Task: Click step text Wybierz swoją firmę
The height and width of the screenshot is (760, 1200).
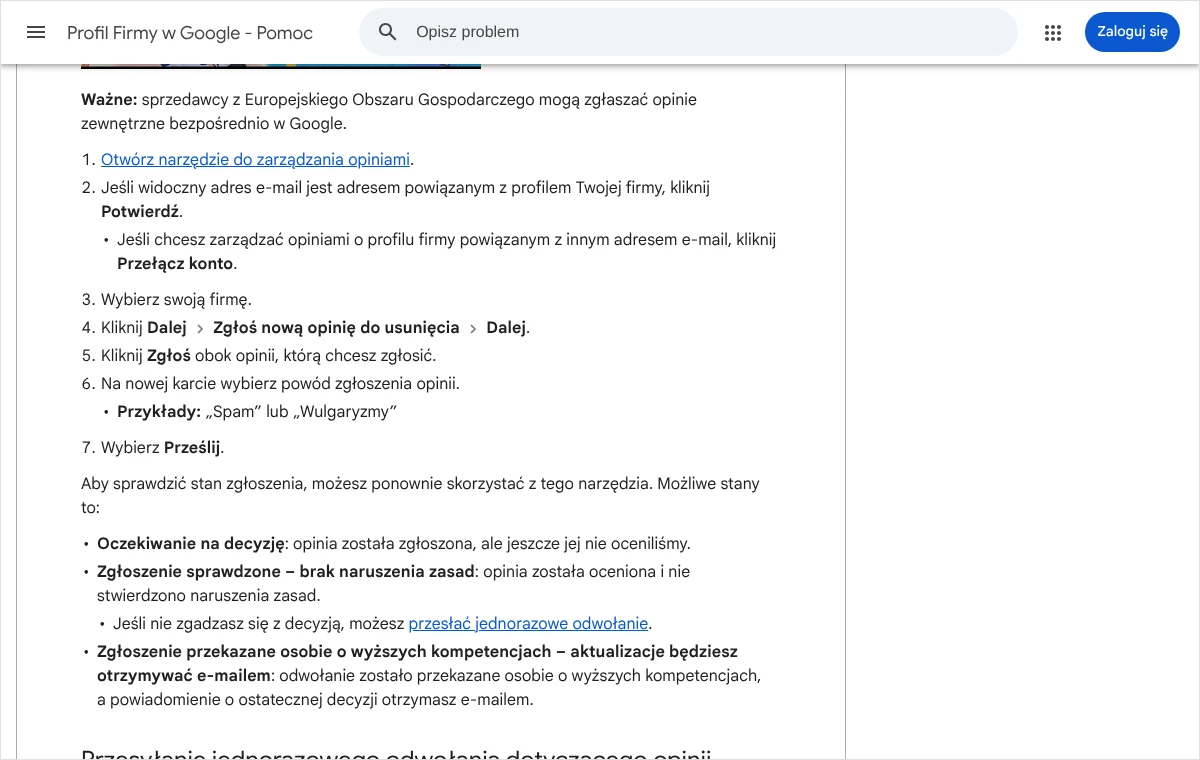Action: (176, 300)
